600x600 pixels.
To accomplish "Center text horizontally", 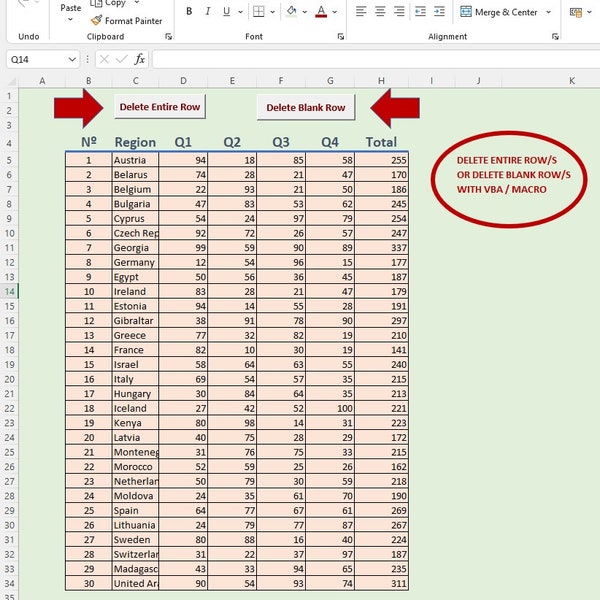I will coord(380,12).
